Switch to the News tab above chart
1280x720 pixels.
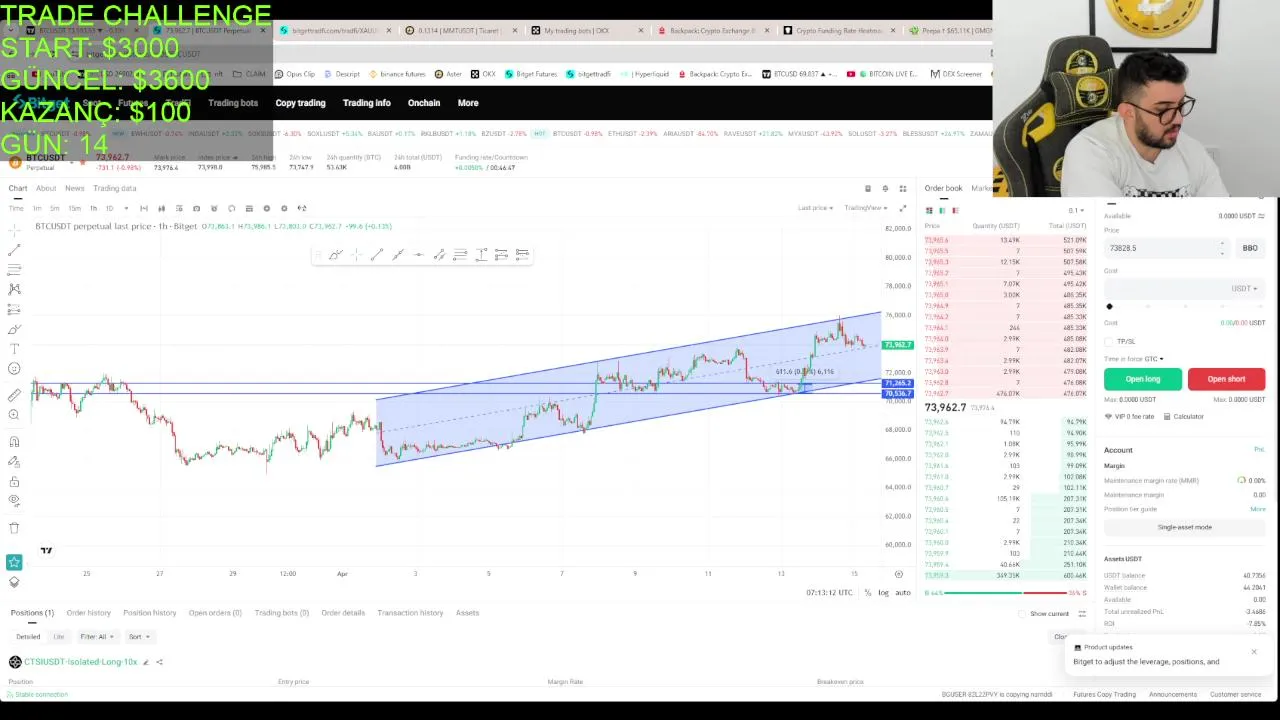(x=75, y=188)
